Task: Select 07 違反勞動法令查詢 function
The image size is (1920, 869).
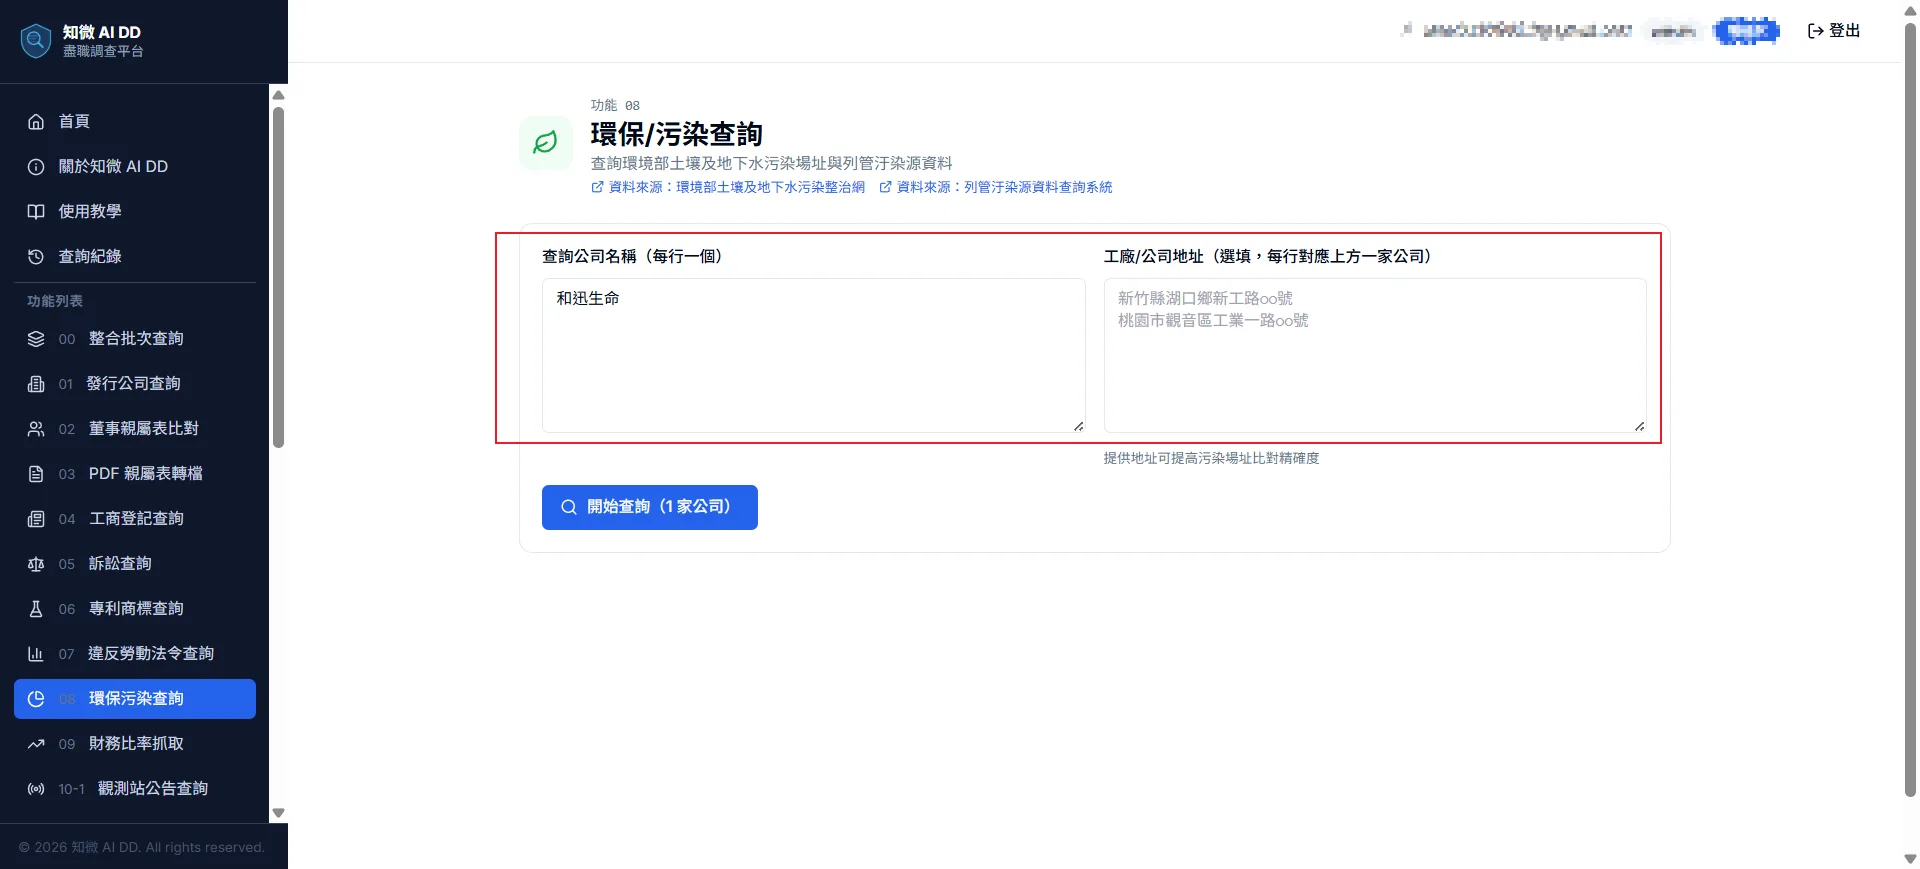Action: point(135,654)
